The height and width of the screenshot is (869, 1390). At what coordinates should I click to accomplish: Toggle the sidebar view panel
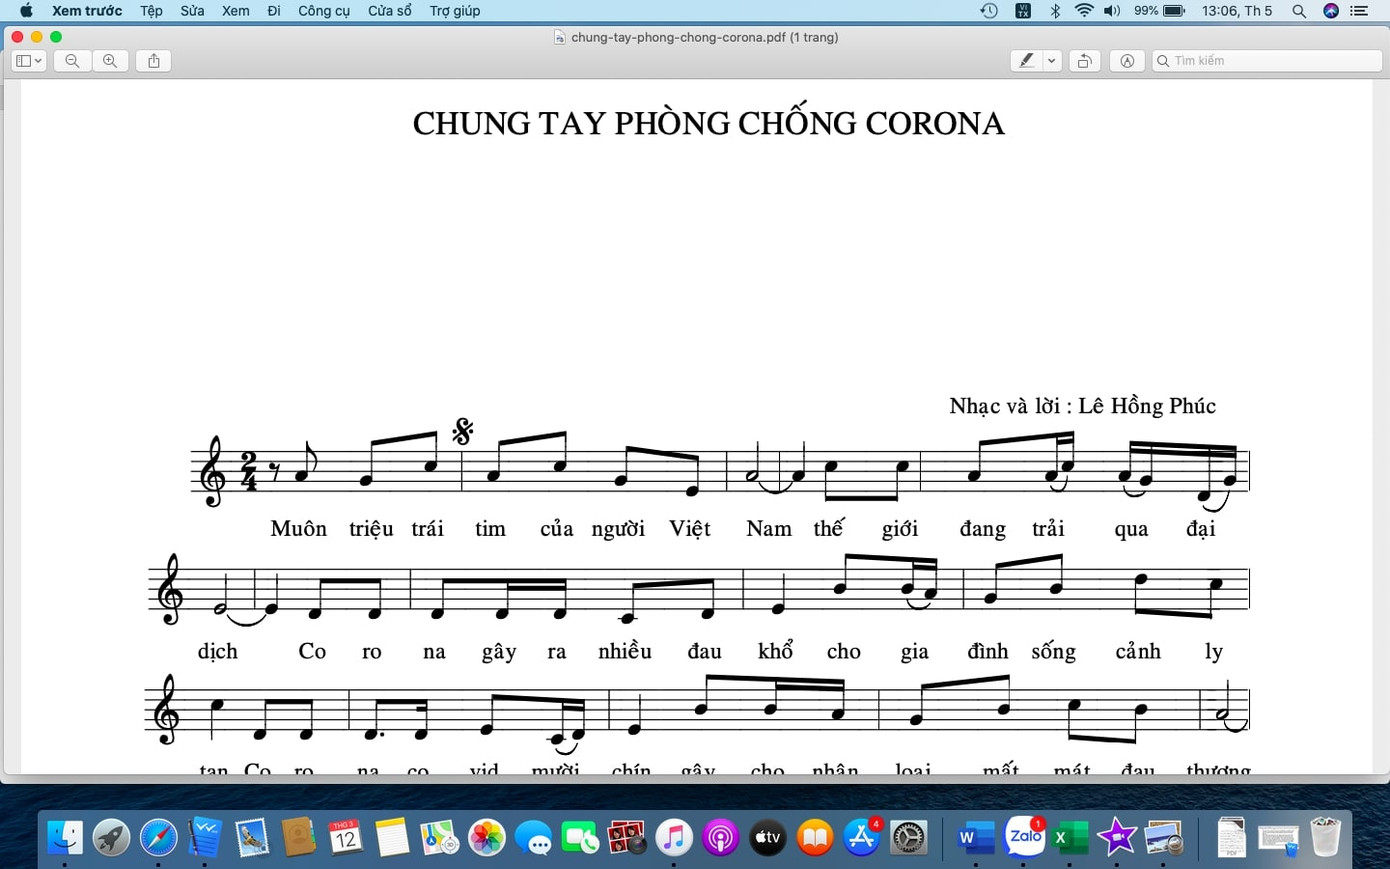click(22, 60)
